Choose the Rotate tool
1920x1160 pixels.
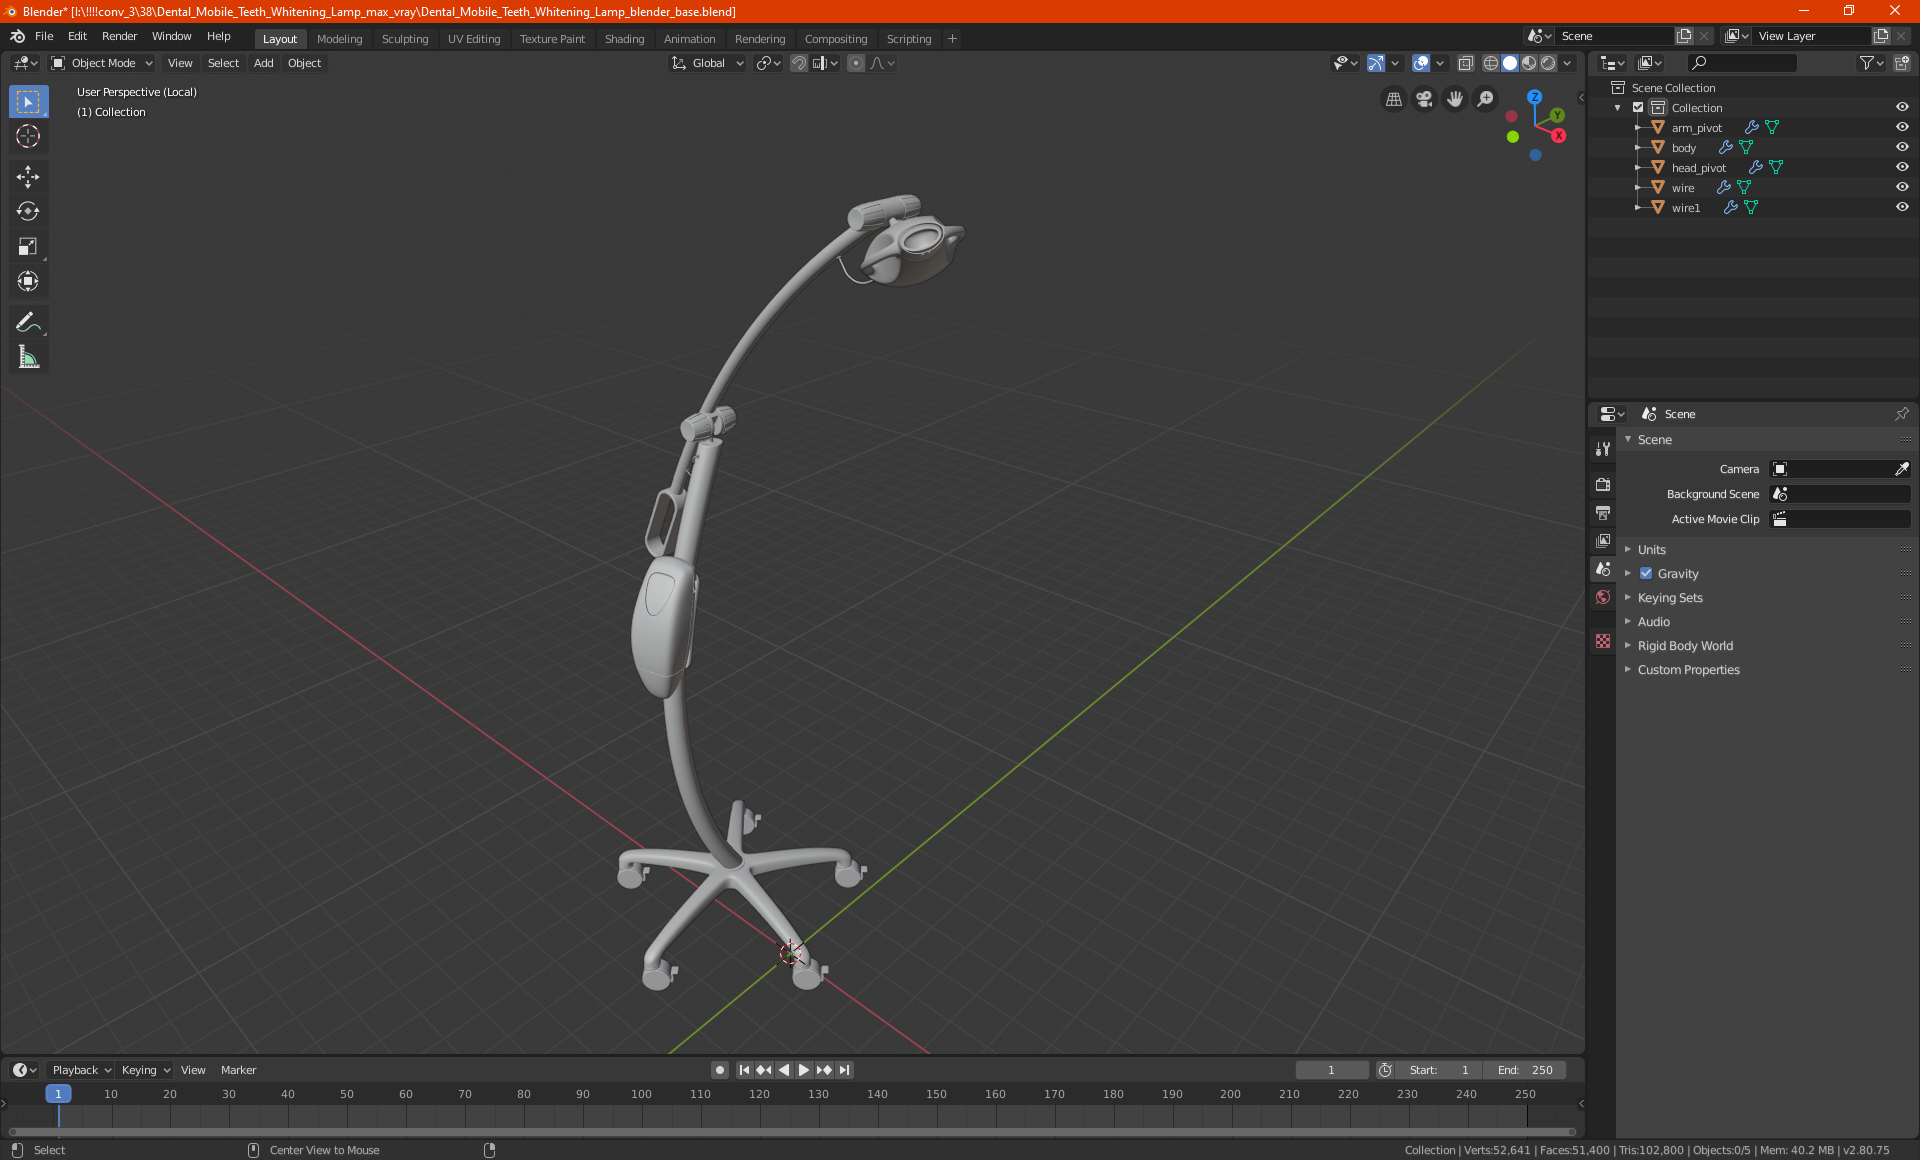[28, 212]
